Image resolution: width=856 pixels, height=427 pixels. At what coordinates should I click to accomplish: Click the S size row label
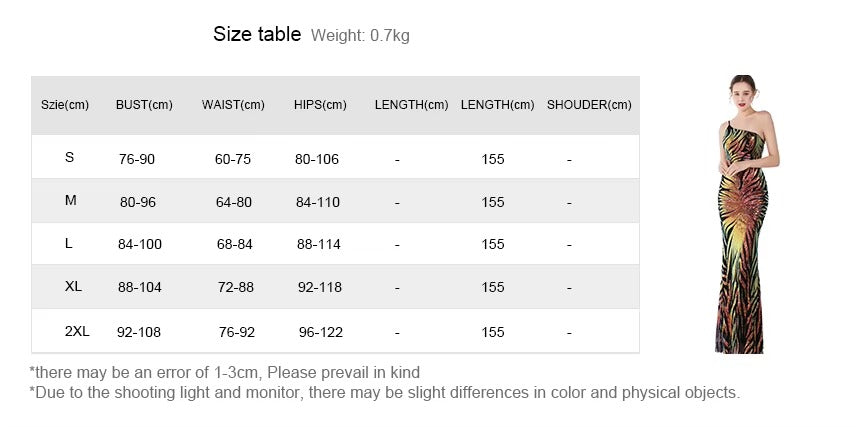[x=70, y=158]
